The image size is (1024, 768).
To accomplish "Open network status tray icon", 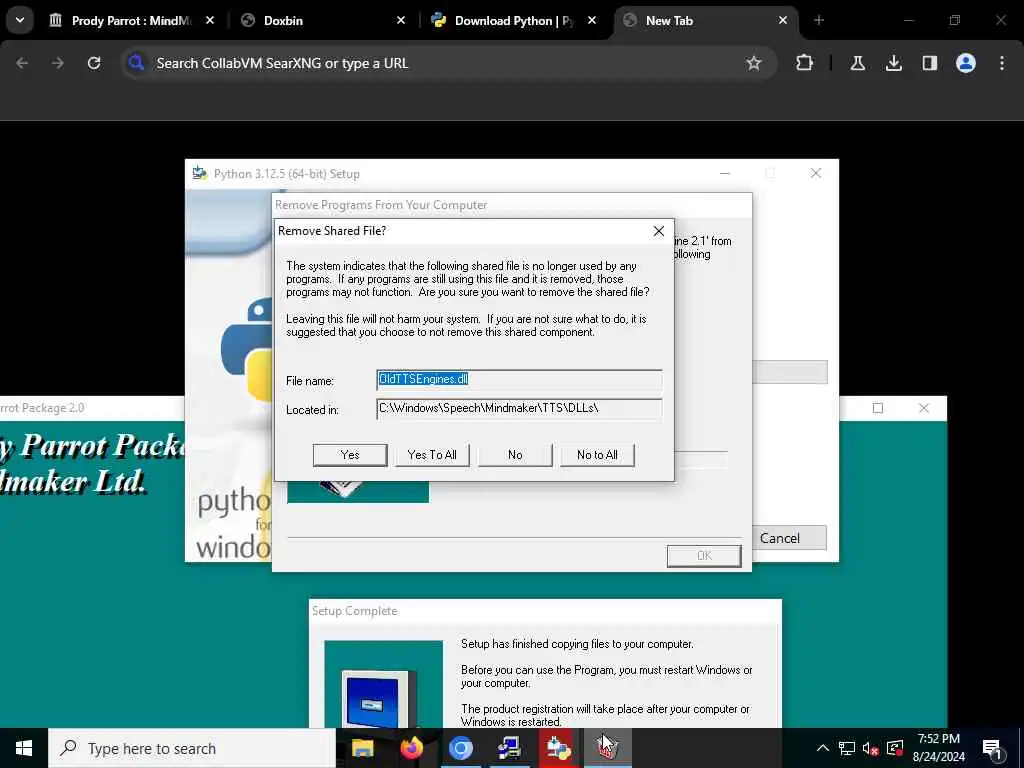I will pyautogui.click(x=847, y=748).
